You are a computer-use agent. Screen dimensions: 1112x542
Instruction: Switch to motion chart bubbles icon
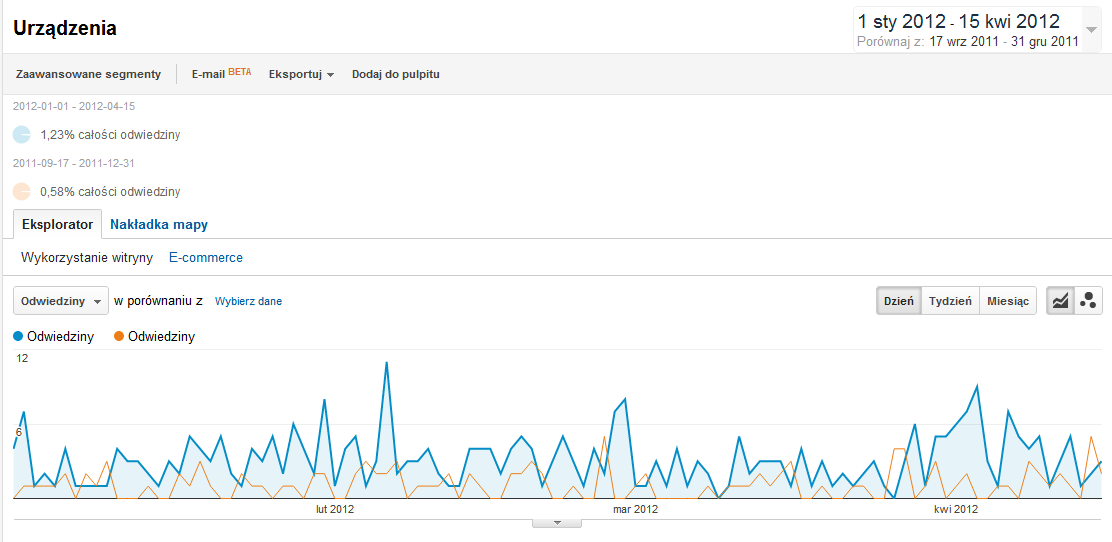pyautogui.click(x=1088, y=301)
